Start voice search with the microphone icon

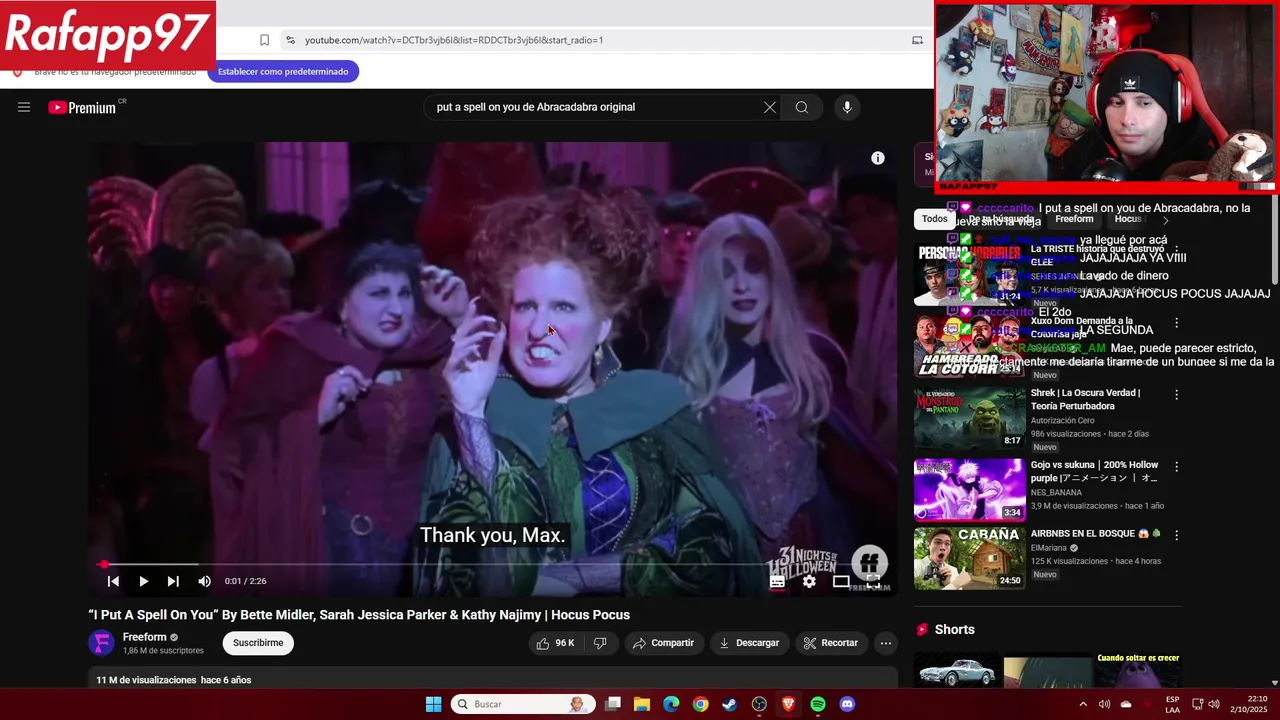(847, 107)
